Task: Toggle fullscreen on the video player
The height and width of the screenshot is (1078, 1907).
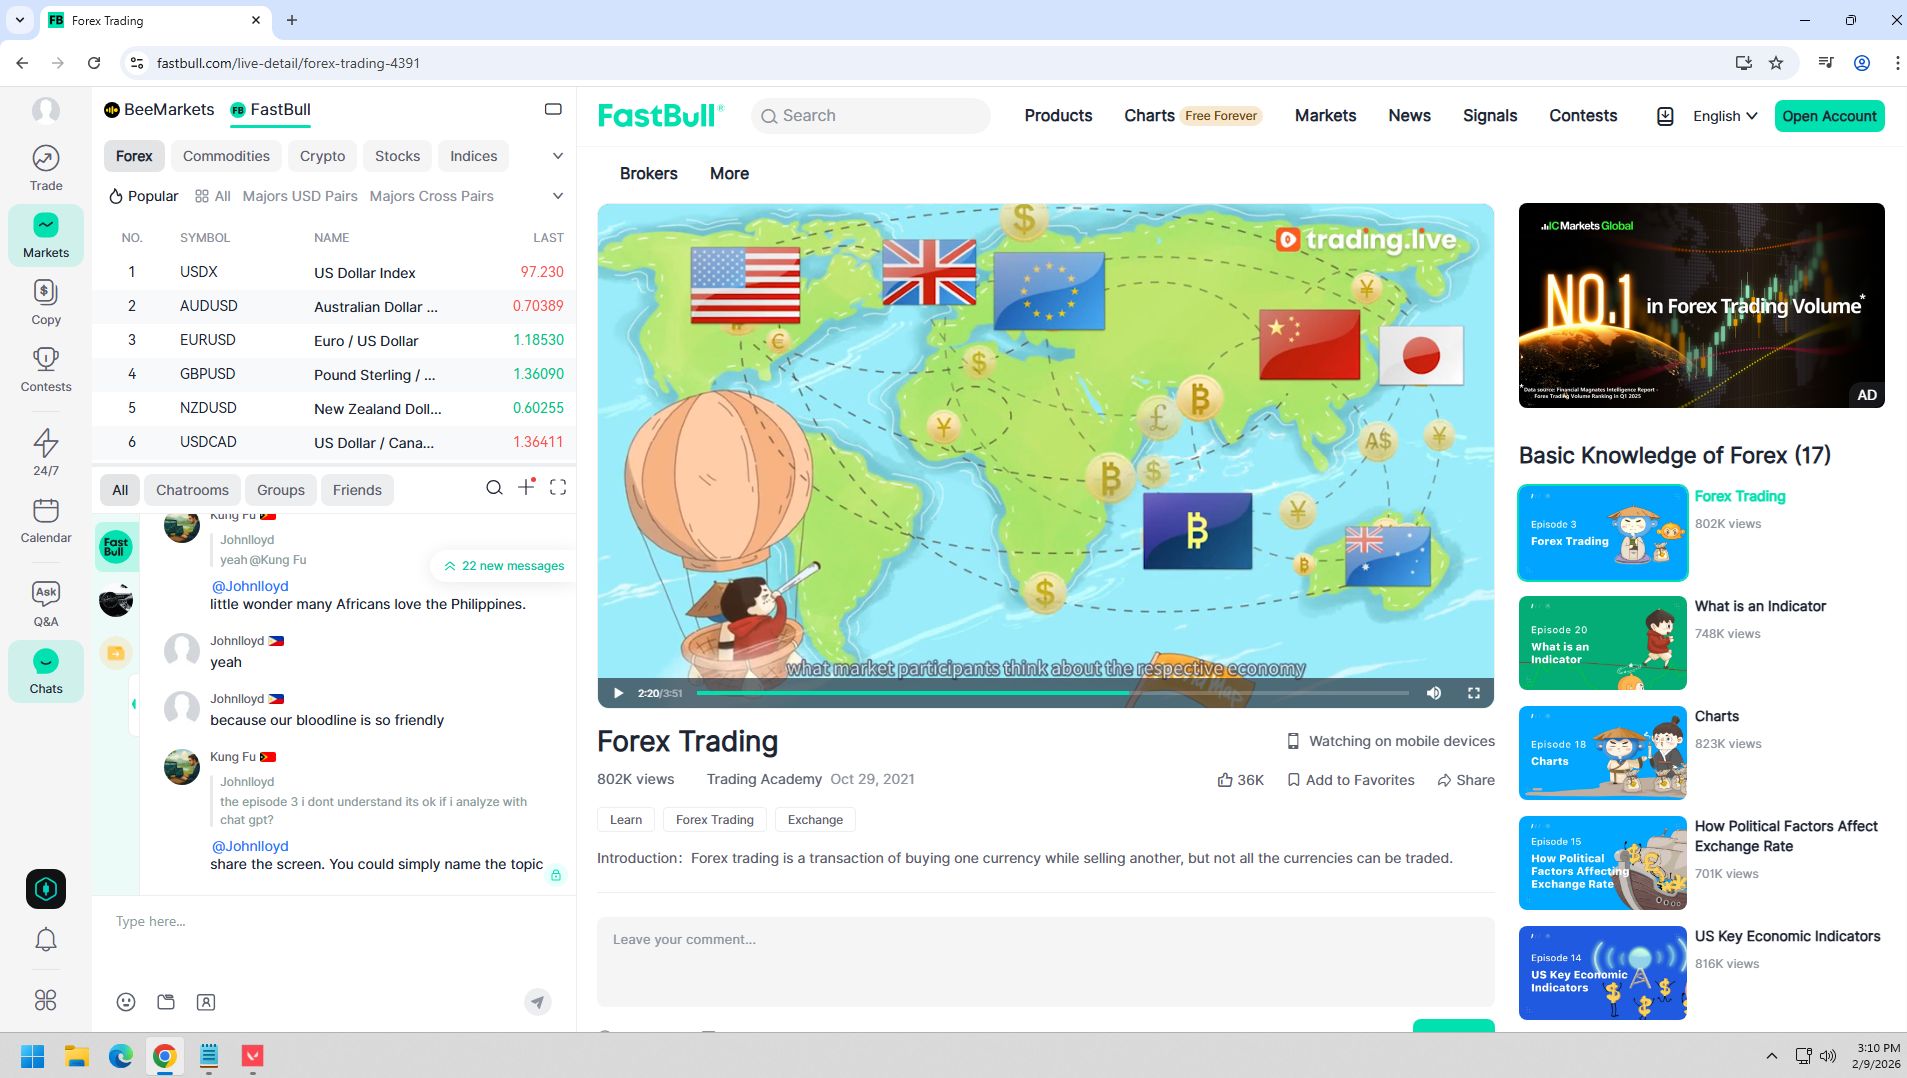Action: [x=1473, y=693]
